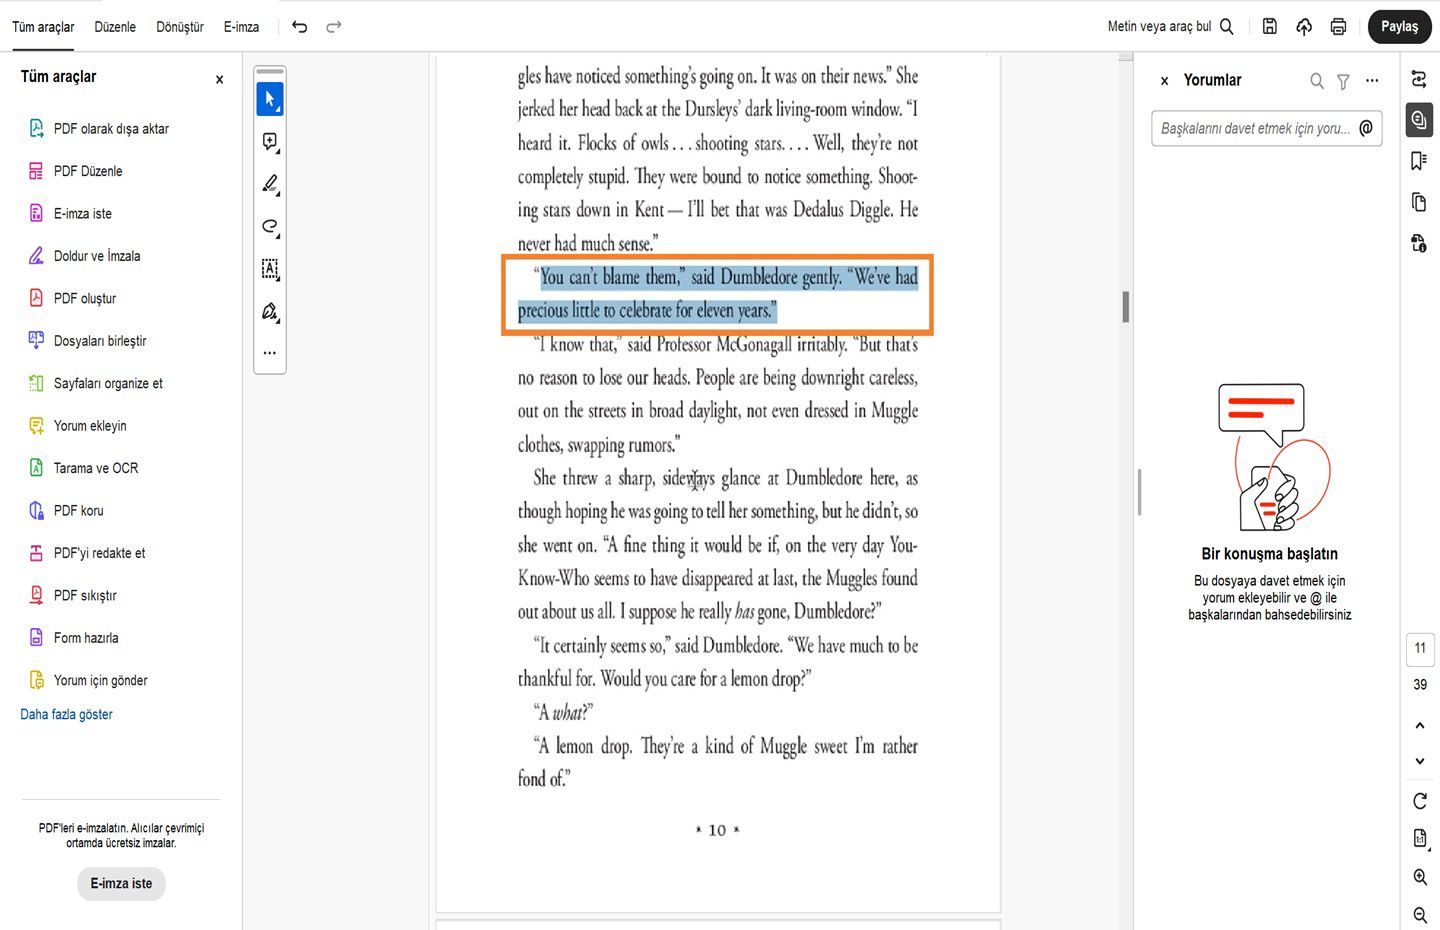Open the PDF sıkıştır tool
The width and height of the screenshot is (1440, 930).
pyautogui.click(x=72, y=596)
